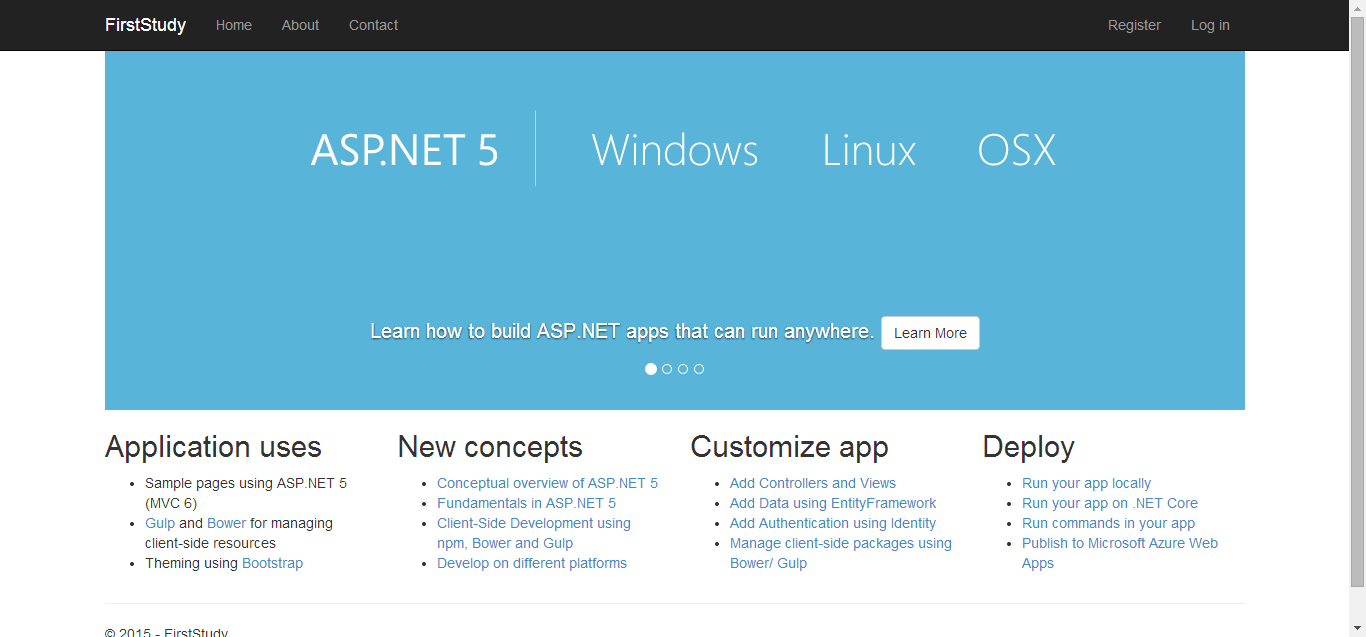Click the New concepts heading

tap(490, 447)
